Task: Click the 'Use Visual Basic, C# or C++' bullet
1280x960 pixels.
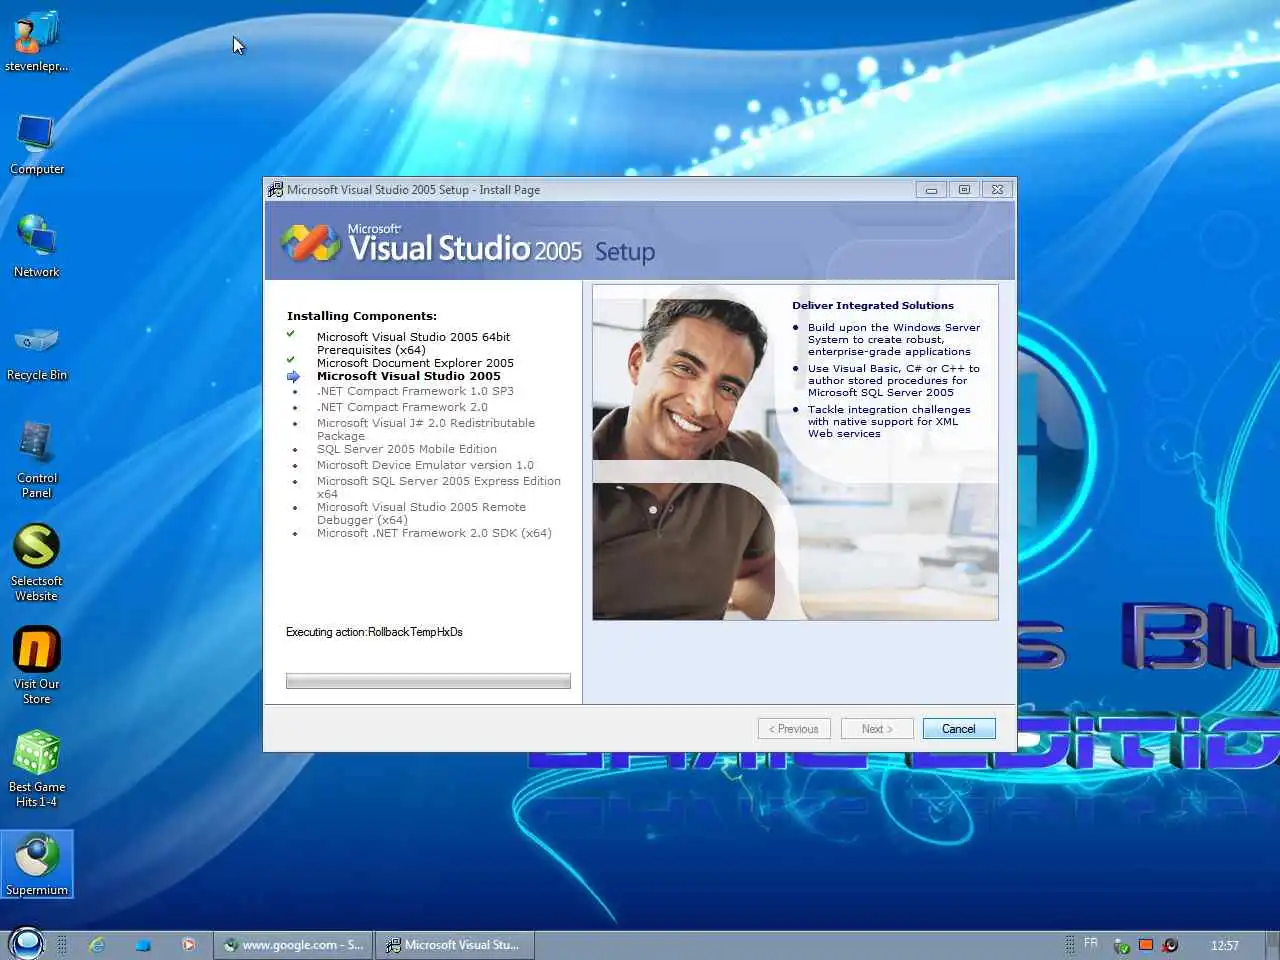Action: click(894, 380)
